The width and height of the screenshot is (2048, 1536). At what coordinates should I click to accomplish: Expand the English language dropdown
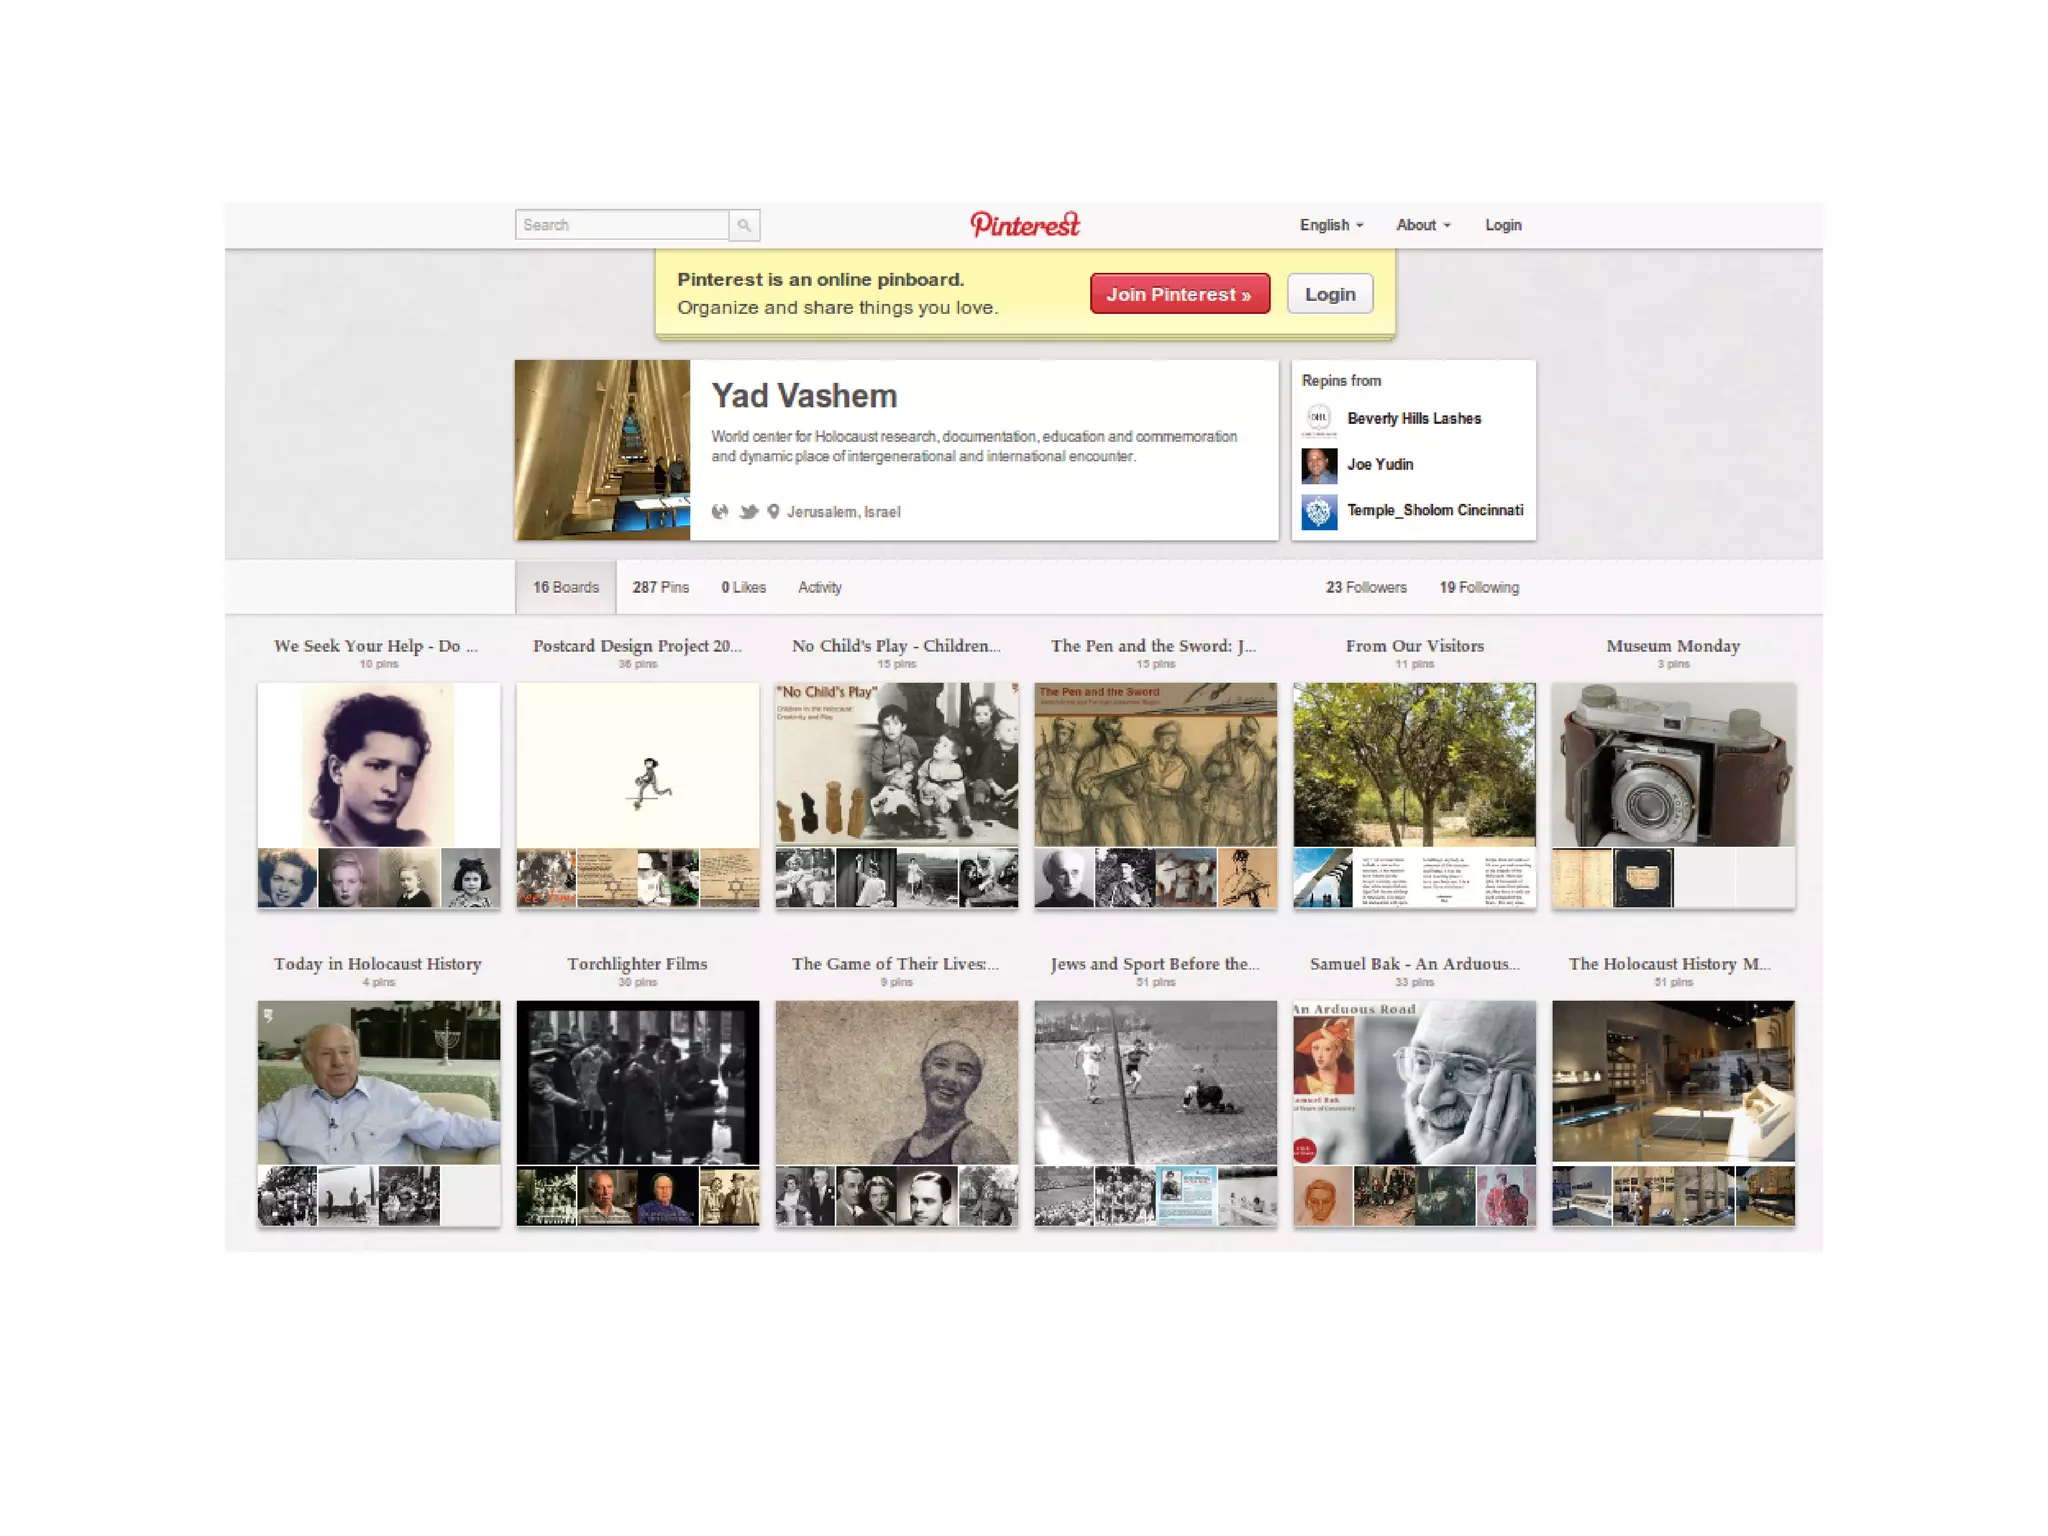(x=1331, y=225)
